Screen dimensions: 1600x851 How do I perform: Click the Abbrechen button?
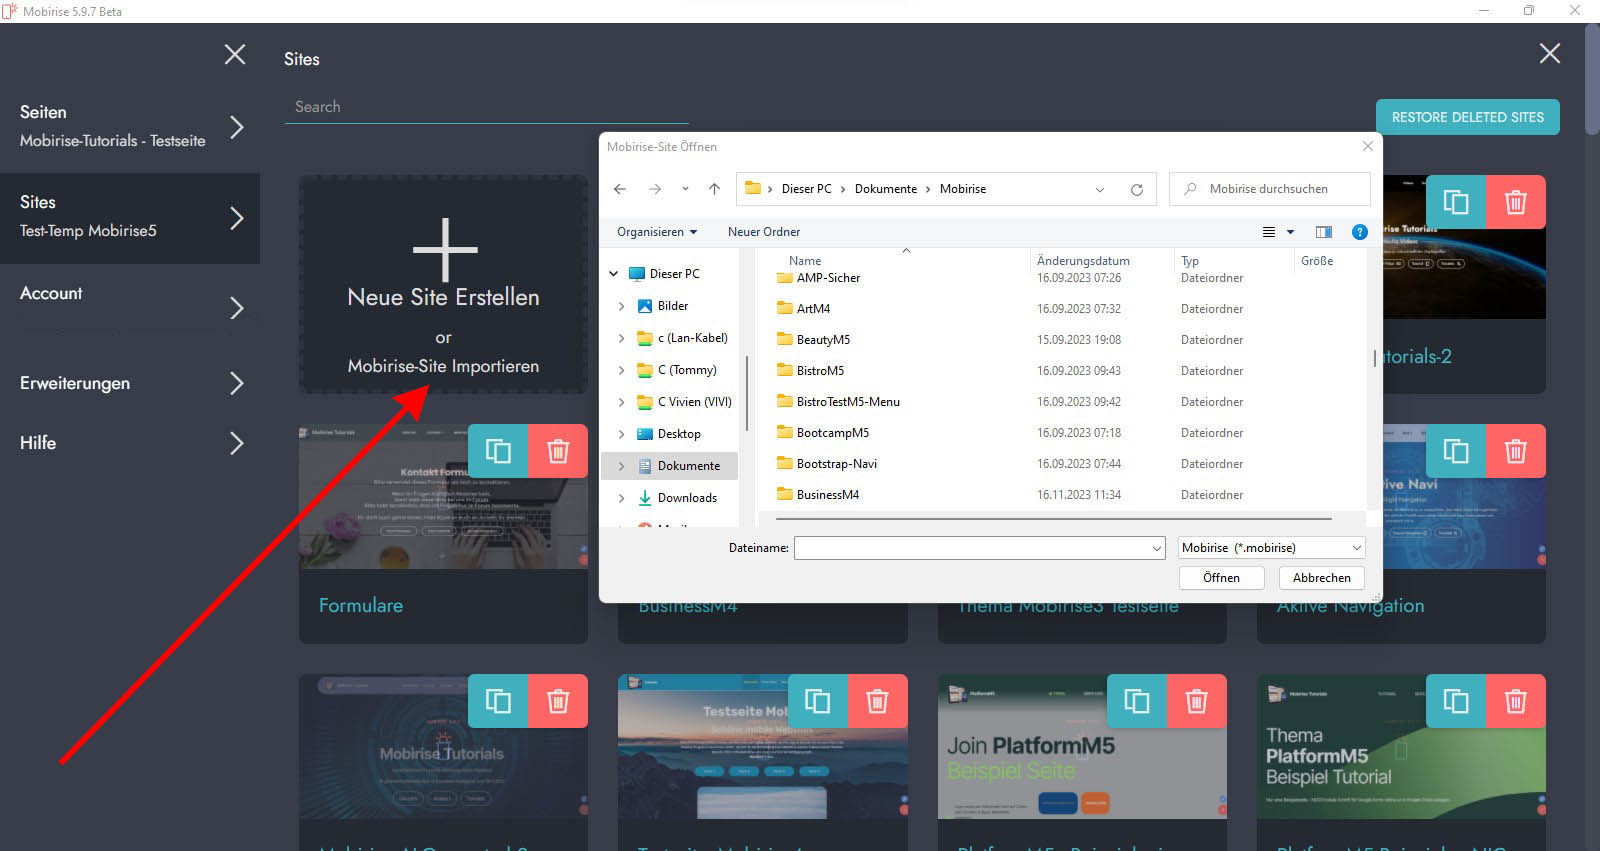1321,578
